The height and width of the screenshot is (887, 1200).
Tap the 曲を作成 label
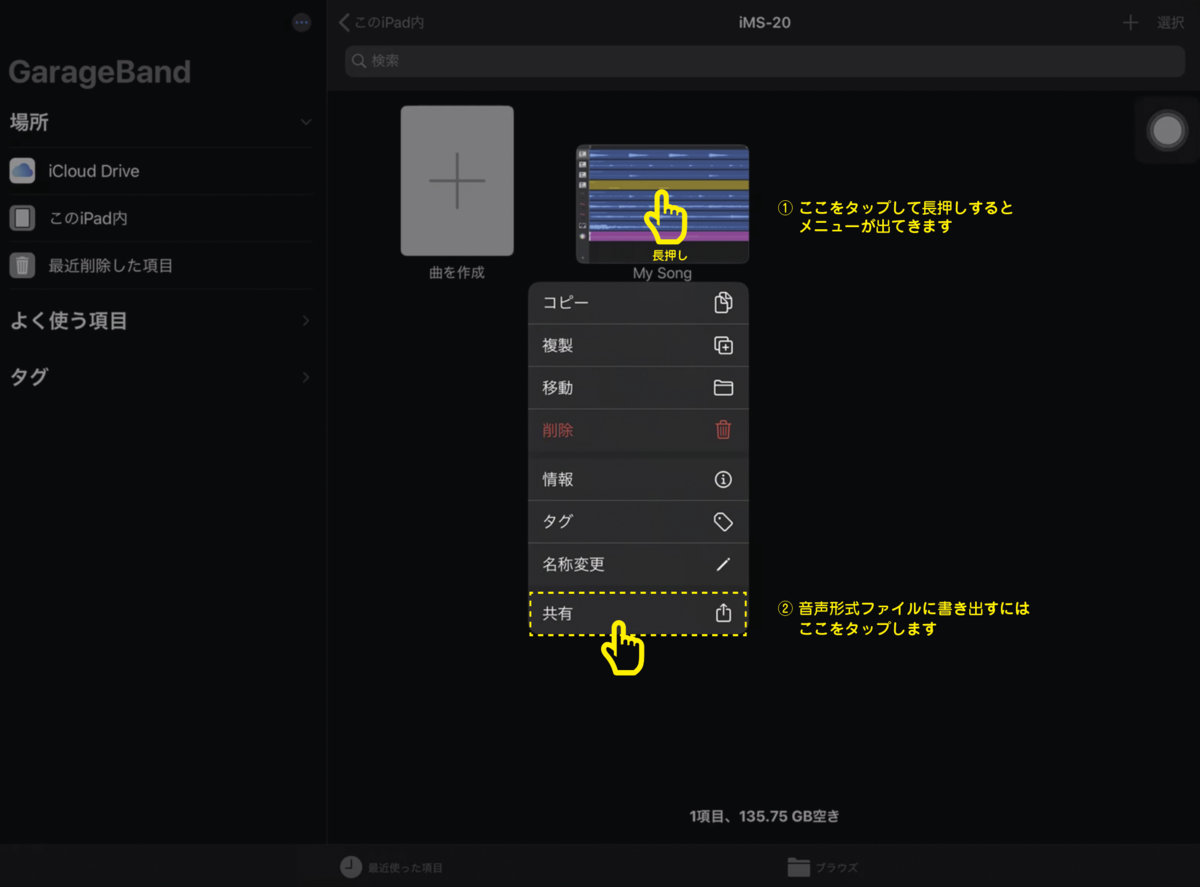457,272
